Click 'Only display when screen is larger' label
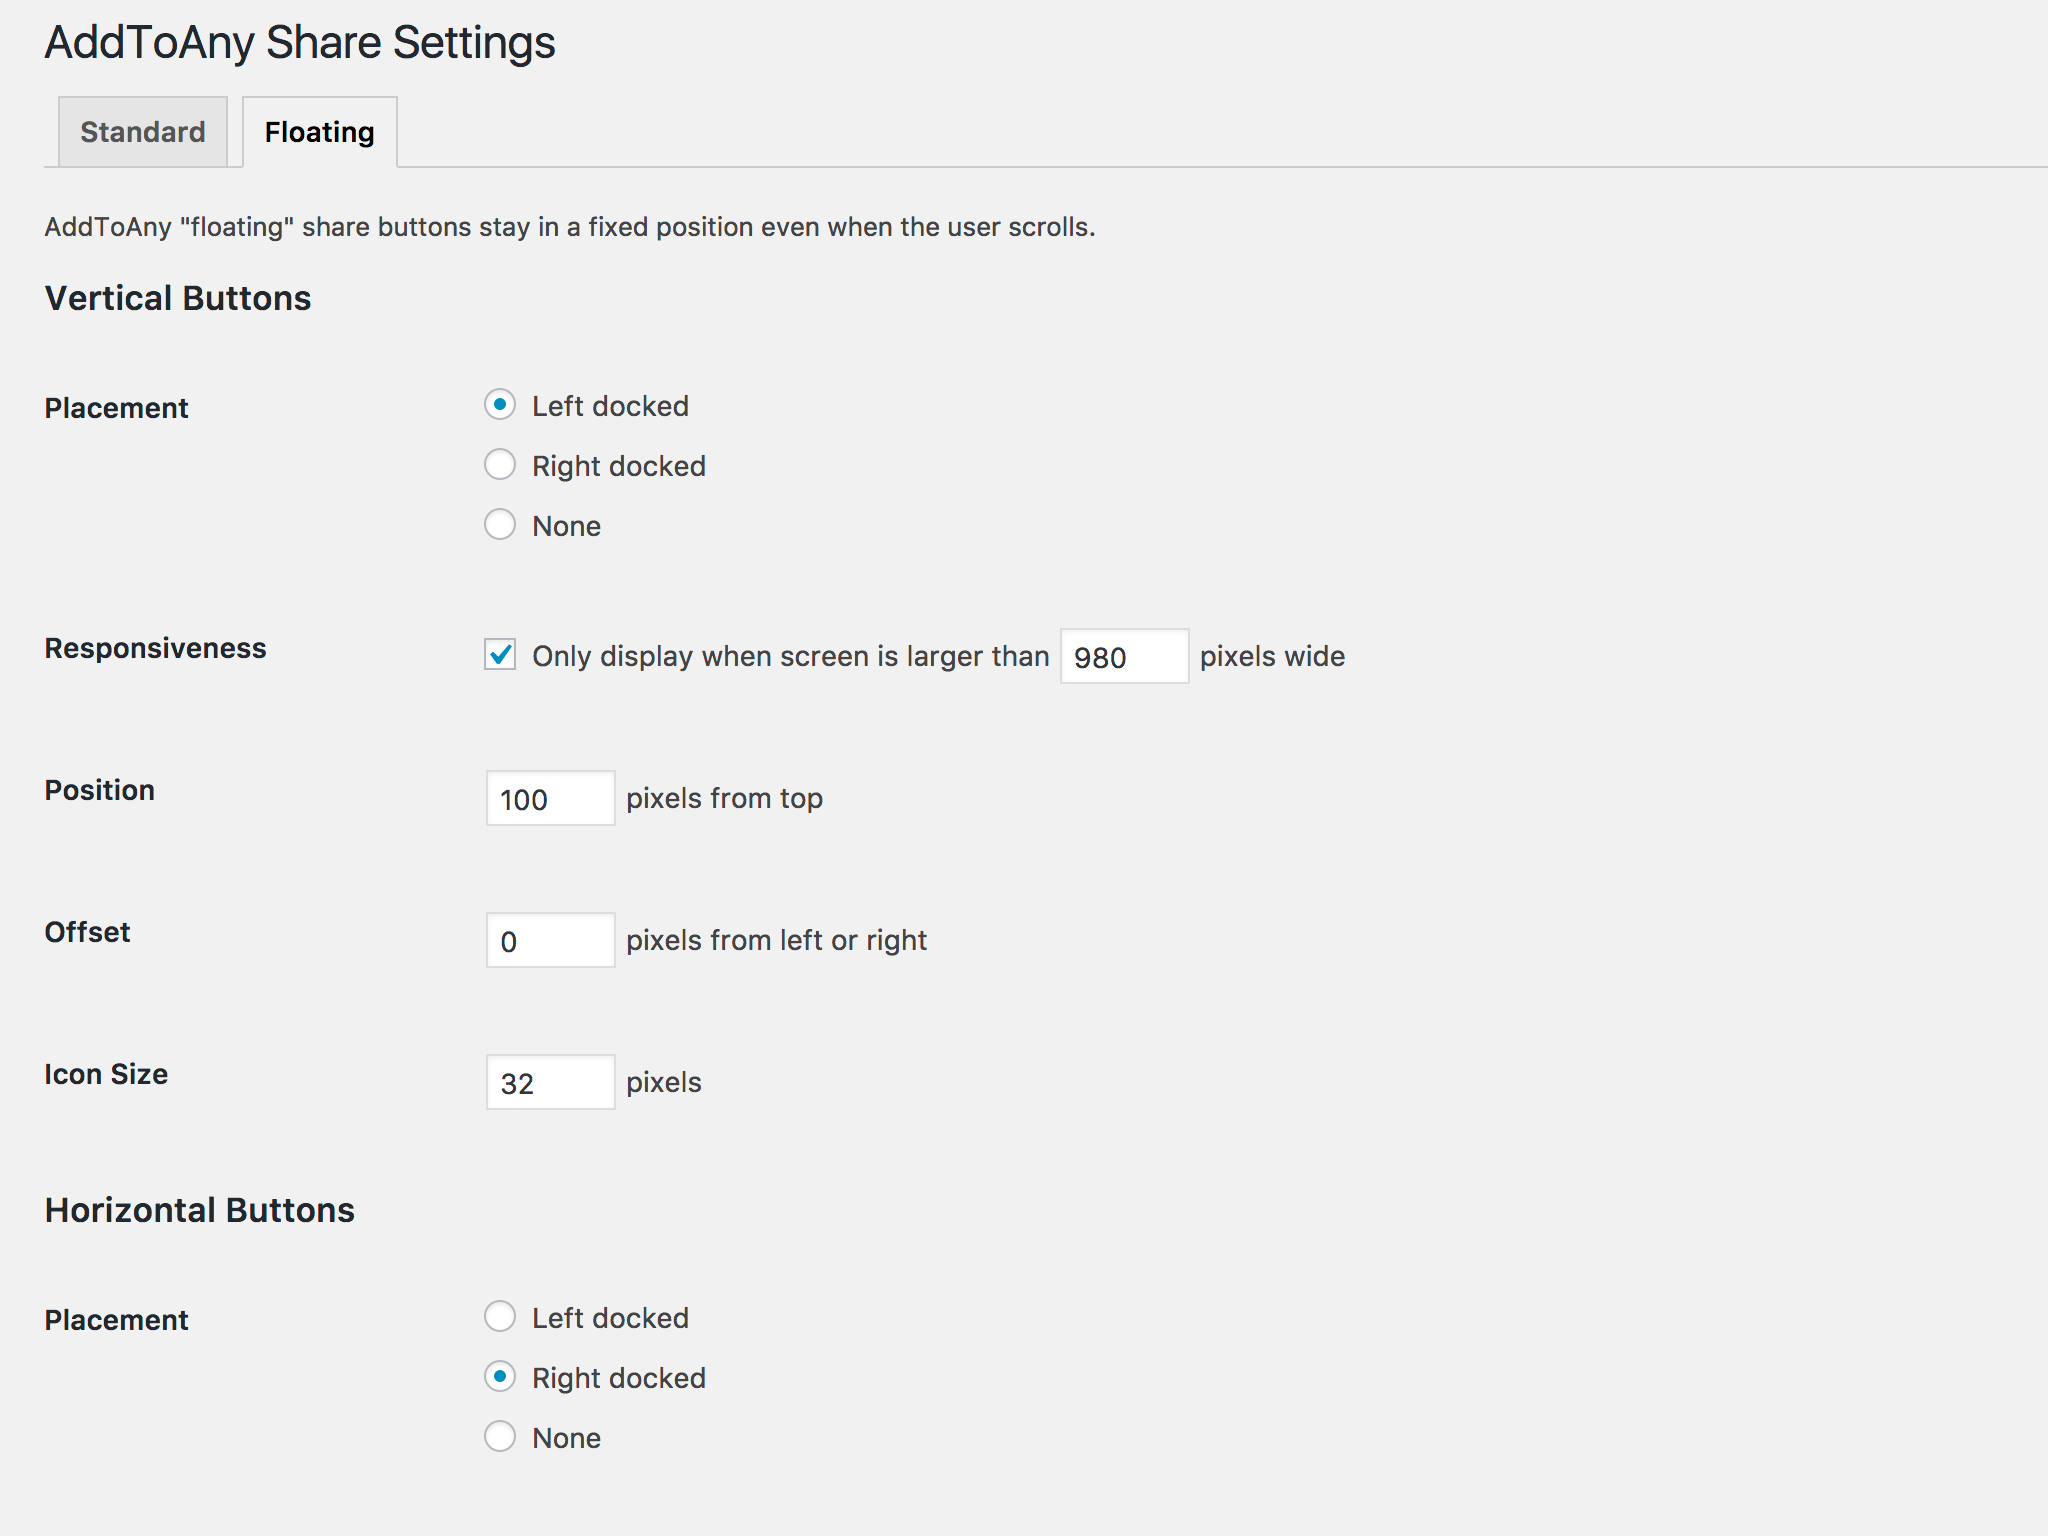The image size is (2048, 1536). [x=790, y=656]
